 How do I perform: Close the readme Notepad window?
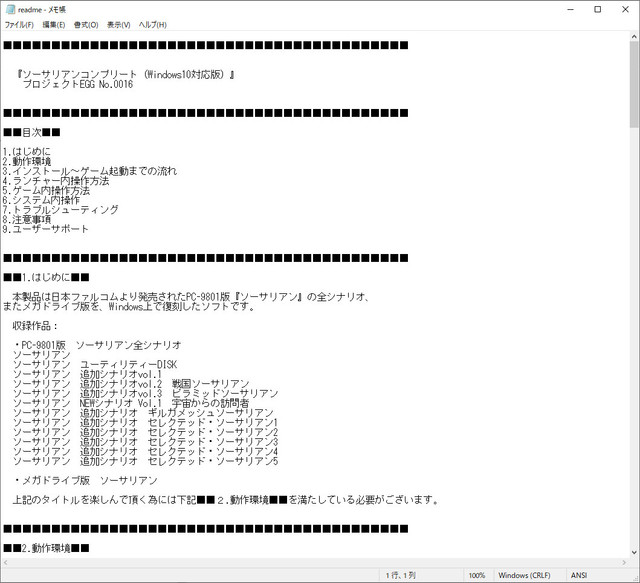click(625, 9)
